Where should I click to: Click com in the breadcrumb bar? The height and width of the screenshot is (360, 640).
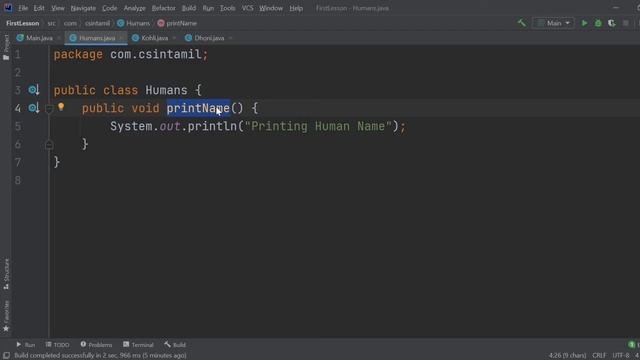tap(70, 23)
